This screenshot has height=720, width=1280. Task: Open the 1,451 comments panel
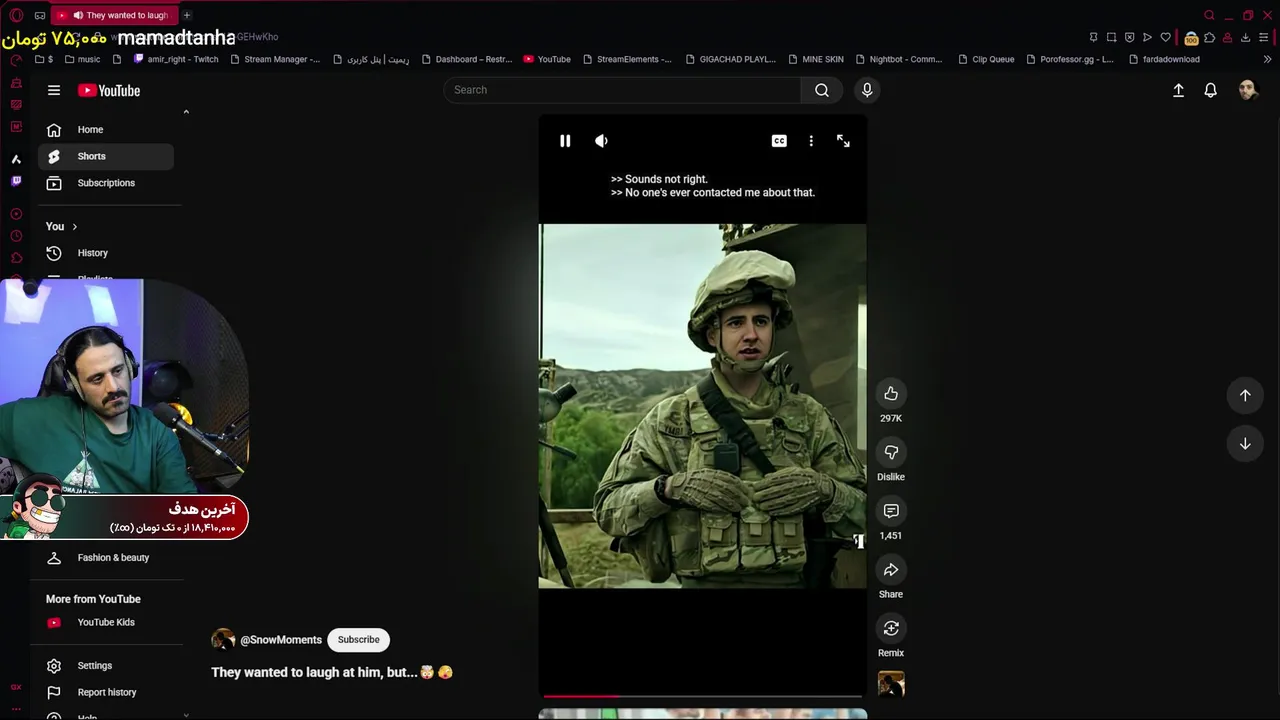click(x=891, y=511)
